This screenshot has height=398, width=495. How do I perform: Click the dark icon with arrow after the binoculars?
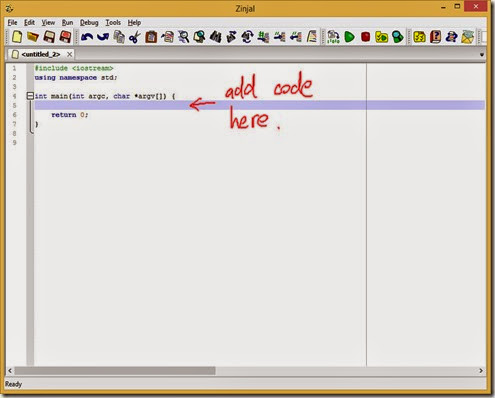point(231,37)
